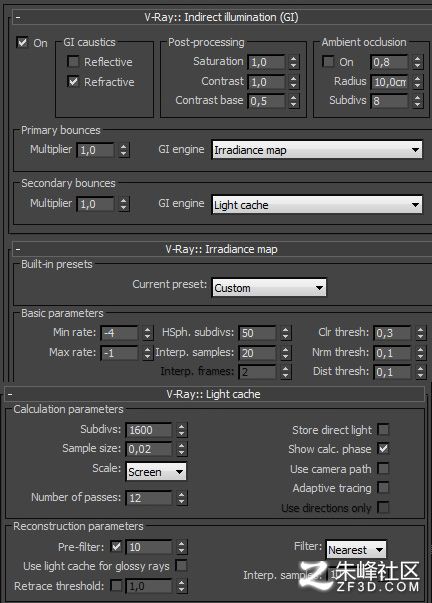Click Clr thresh value field

[x=392, y=333]
